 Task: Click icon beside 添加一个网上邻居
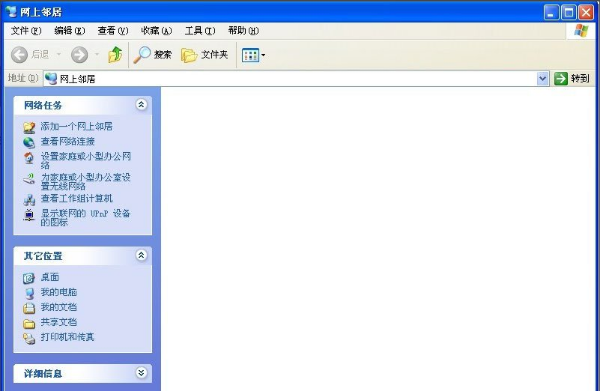tap(29, 127)
